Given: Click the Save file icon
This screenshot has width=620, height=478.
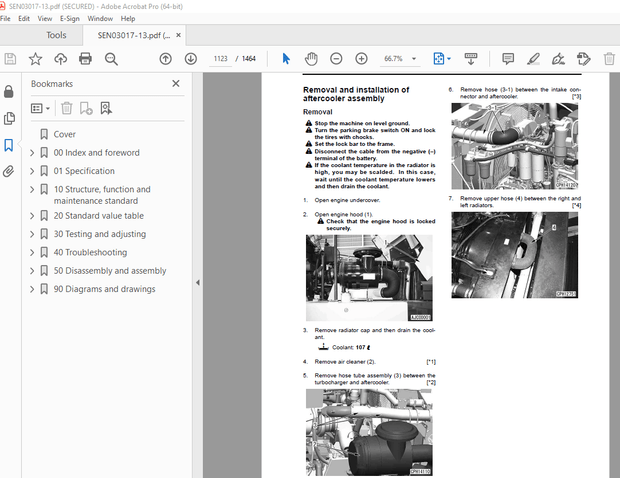Looking at the screenshot, I should coord(10,59).
